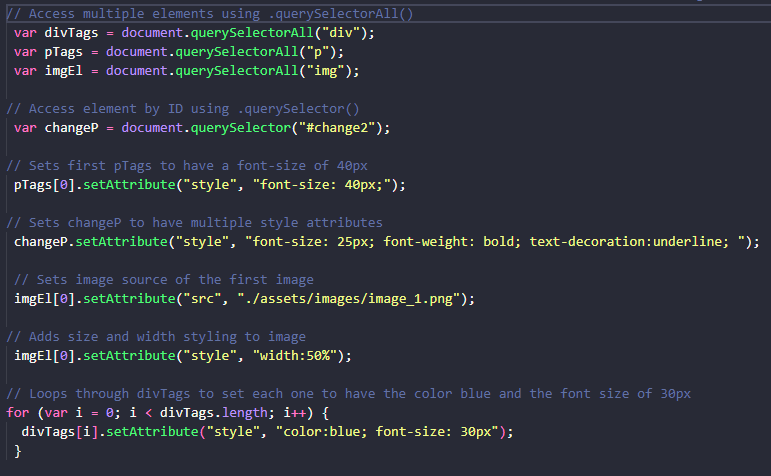
Task: Click the string "p" in querySelectorAll
Action: tap(318, 52)
